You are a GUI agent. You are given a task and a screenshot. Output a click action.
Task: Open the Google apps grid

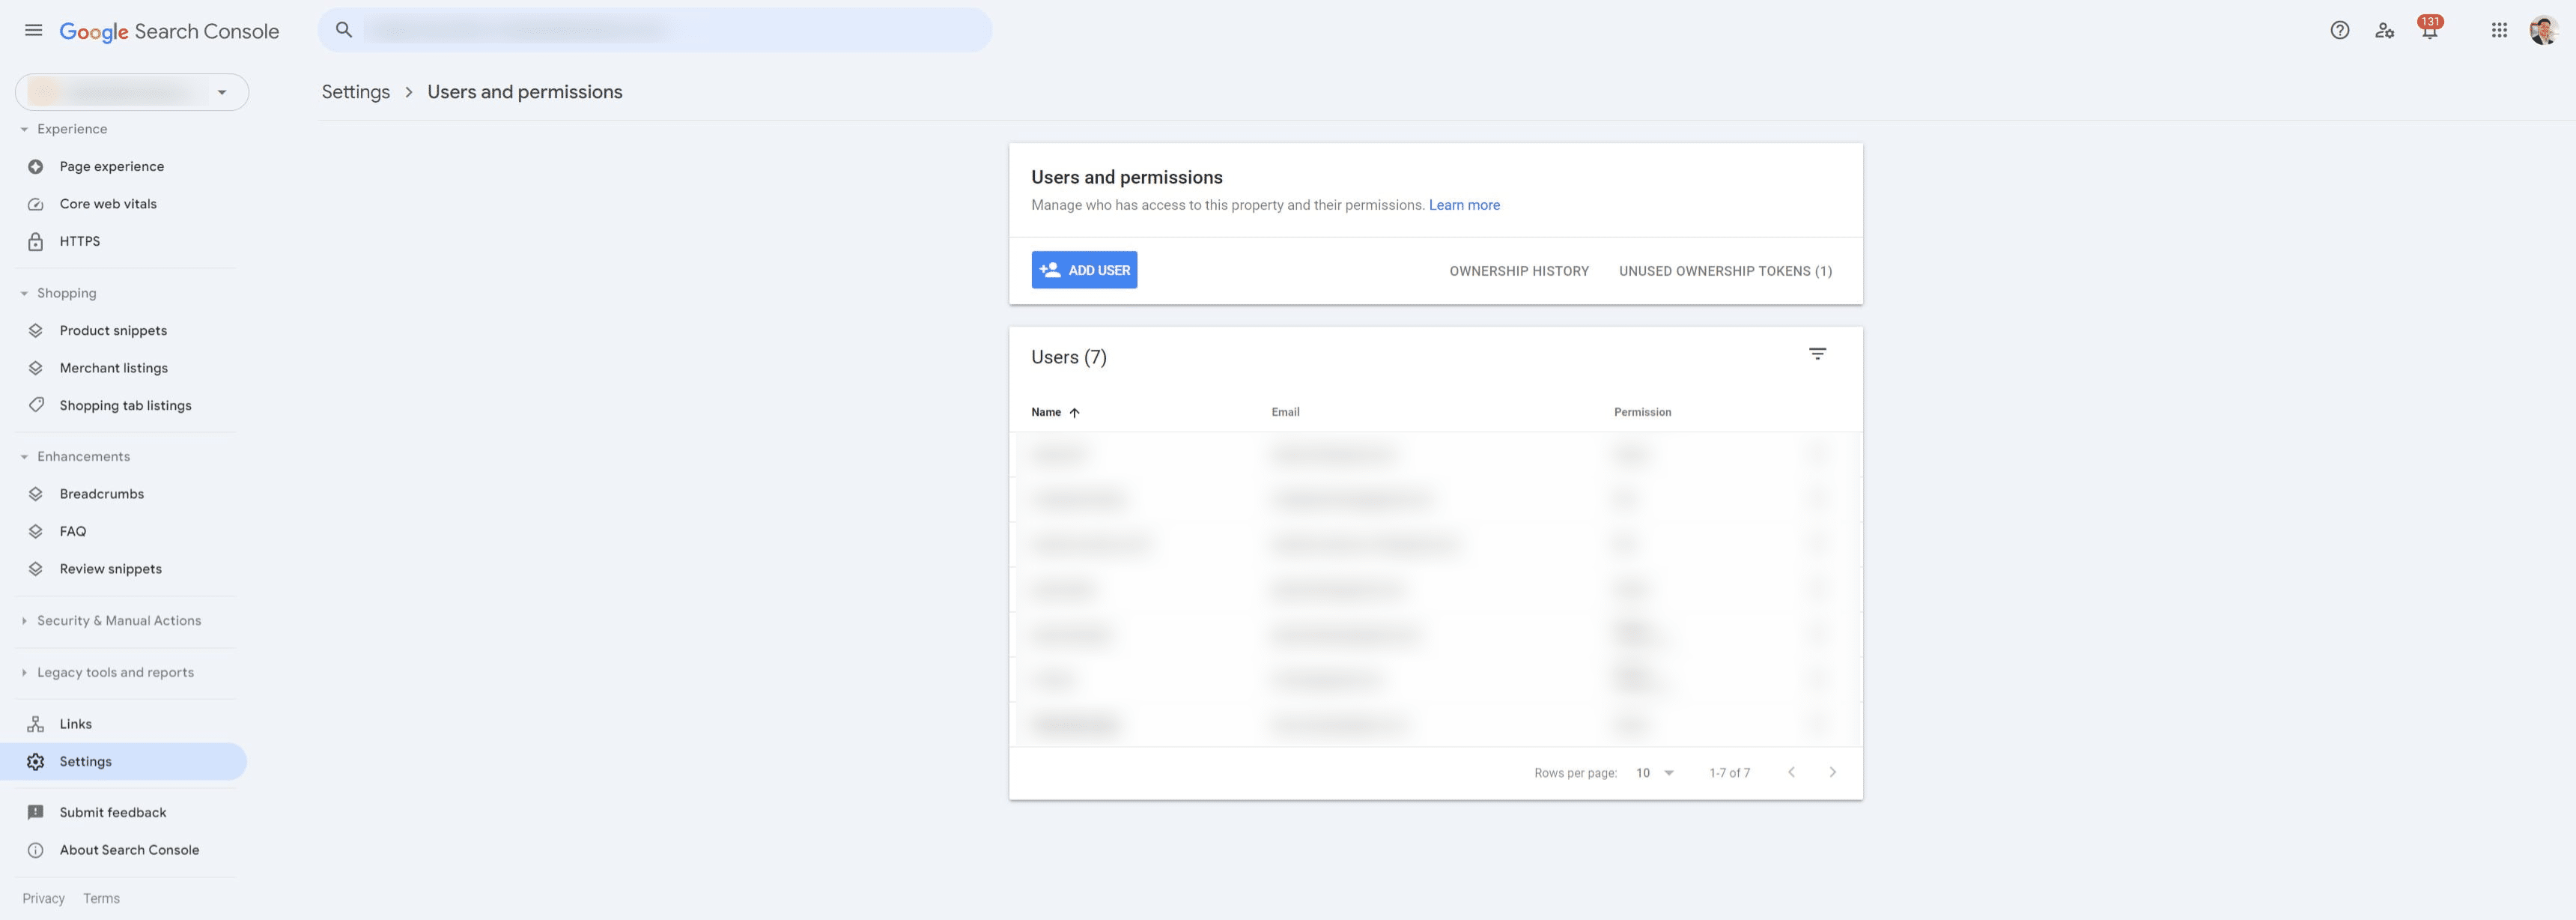coord(2499,30)
